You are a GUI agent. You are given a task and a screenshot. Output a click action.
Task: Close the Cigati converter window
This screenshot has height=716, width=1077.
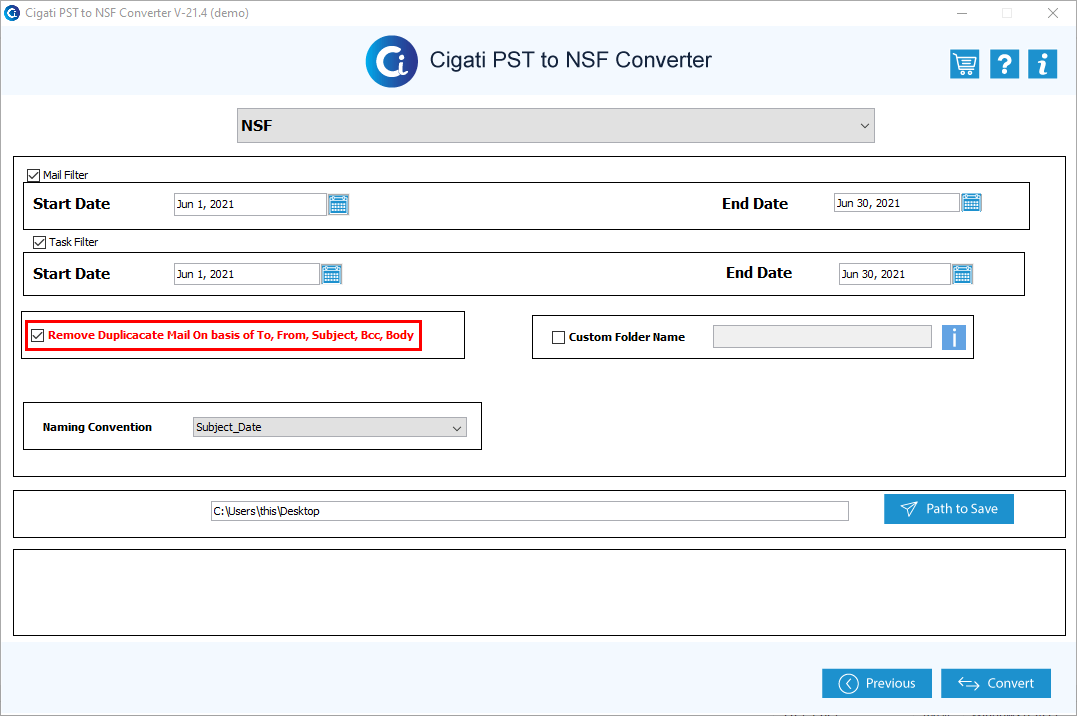coord(1052,13)
